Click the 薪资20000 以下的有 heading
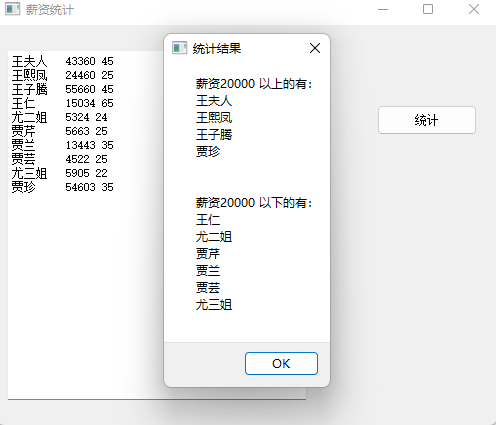The width and height of the screenshot is (496, 425). (254, 203)
